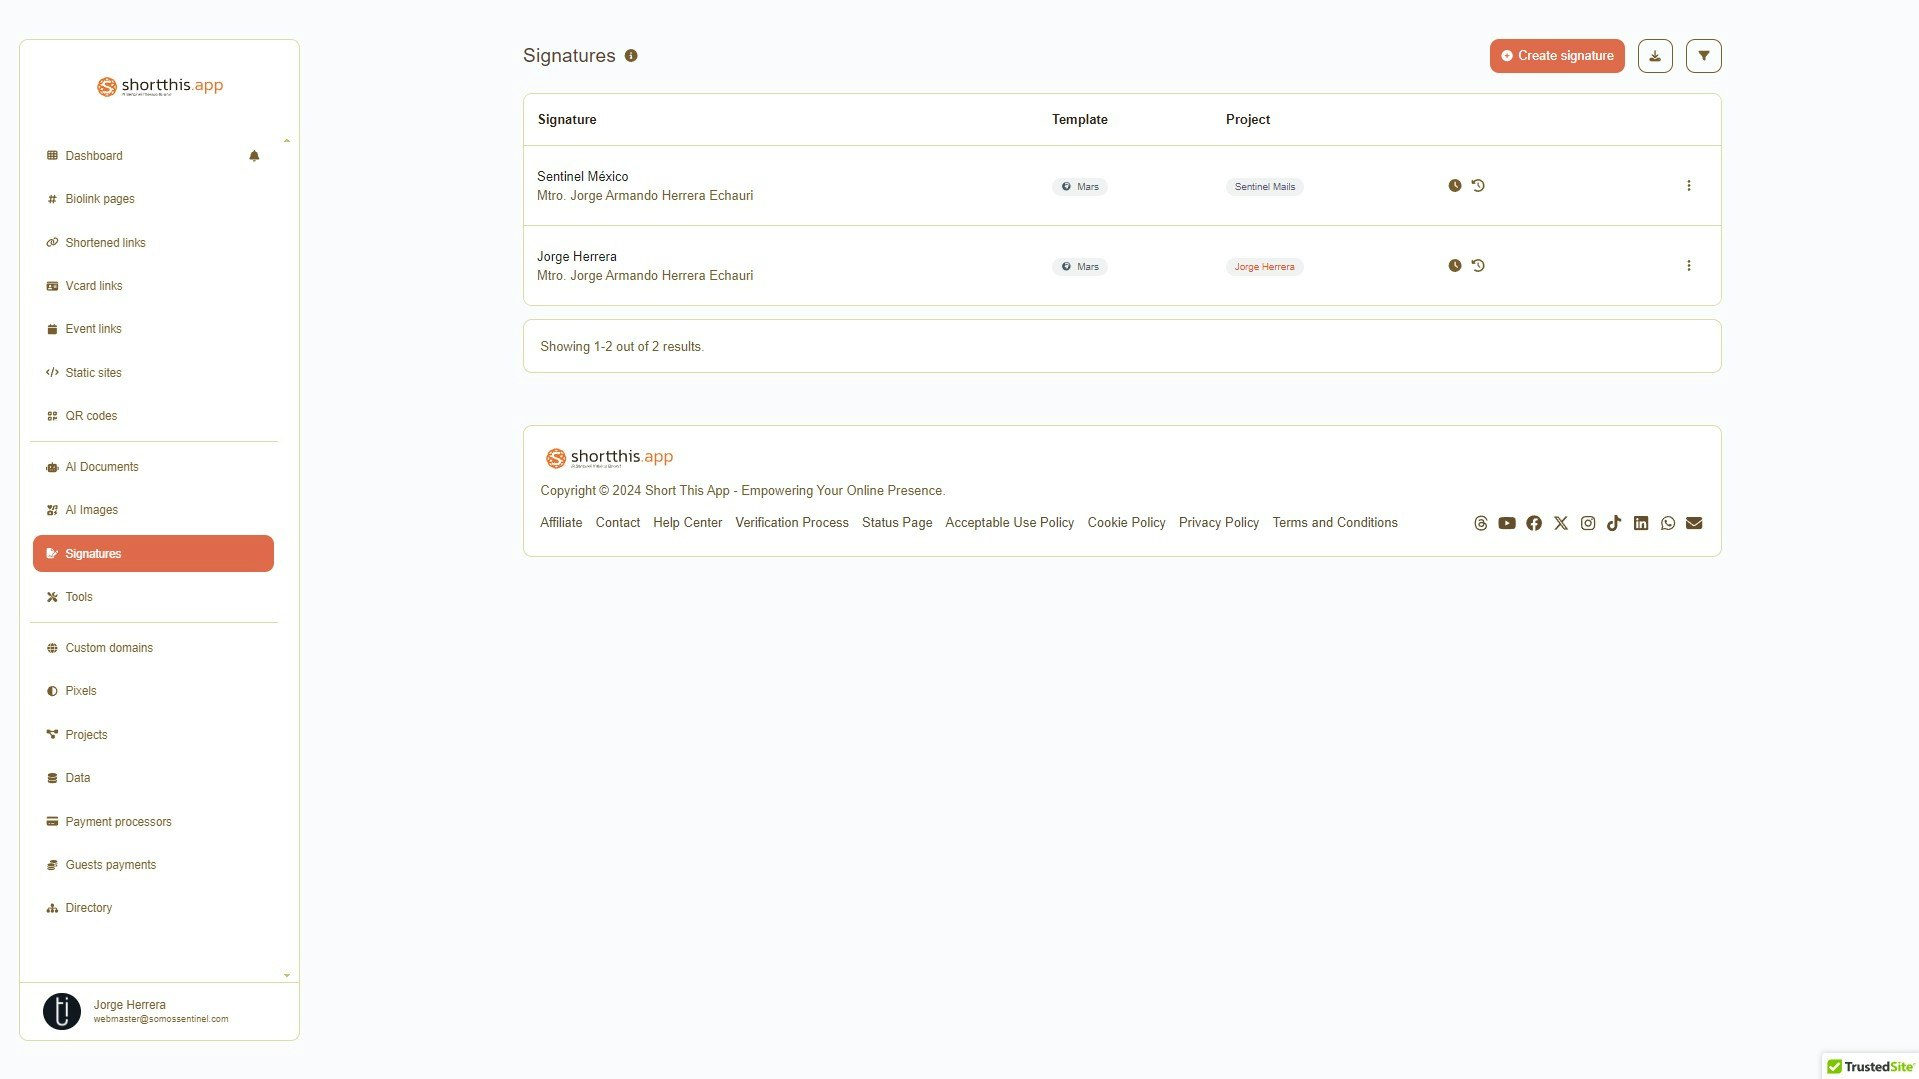The height and width of the screenshot is (1079, 1919).
Task: Open Cookie Policy footer link
Action: click(1126, 523)
